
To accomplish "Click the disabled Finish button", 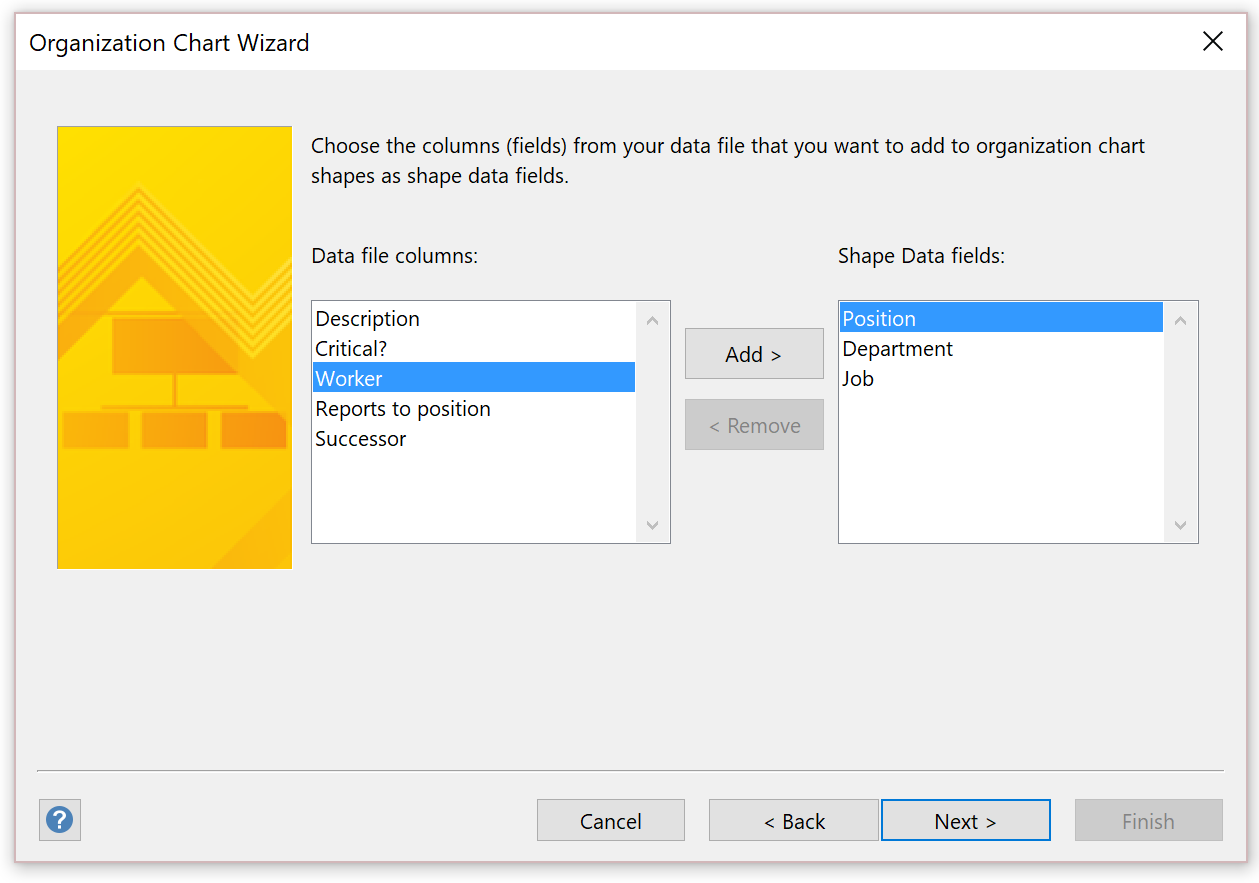I will coord(1148,820).
